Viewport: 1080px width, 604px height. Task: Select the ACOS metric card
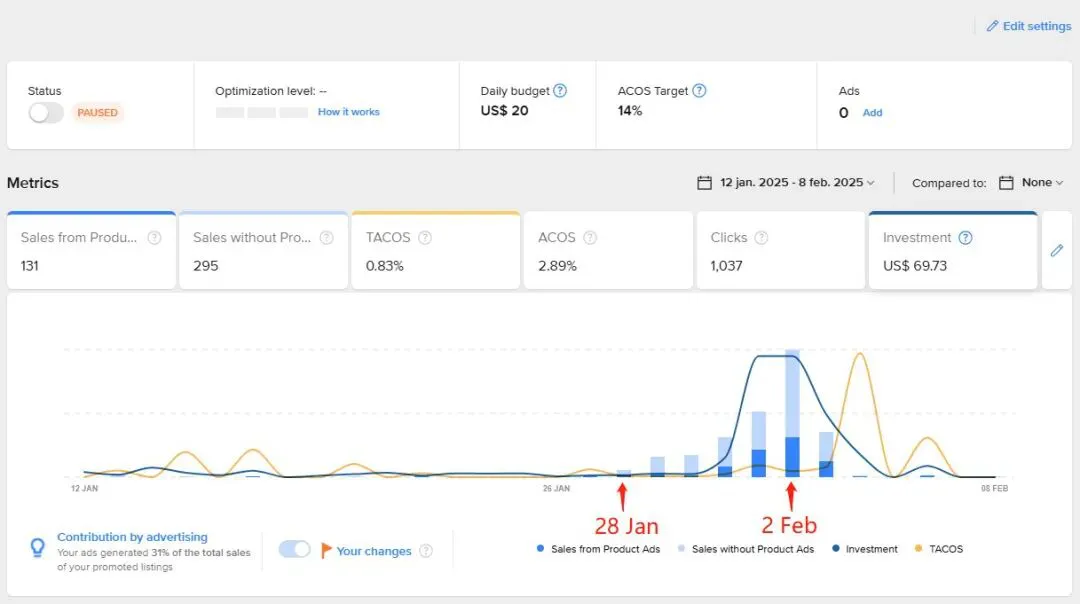pos(608,251)
